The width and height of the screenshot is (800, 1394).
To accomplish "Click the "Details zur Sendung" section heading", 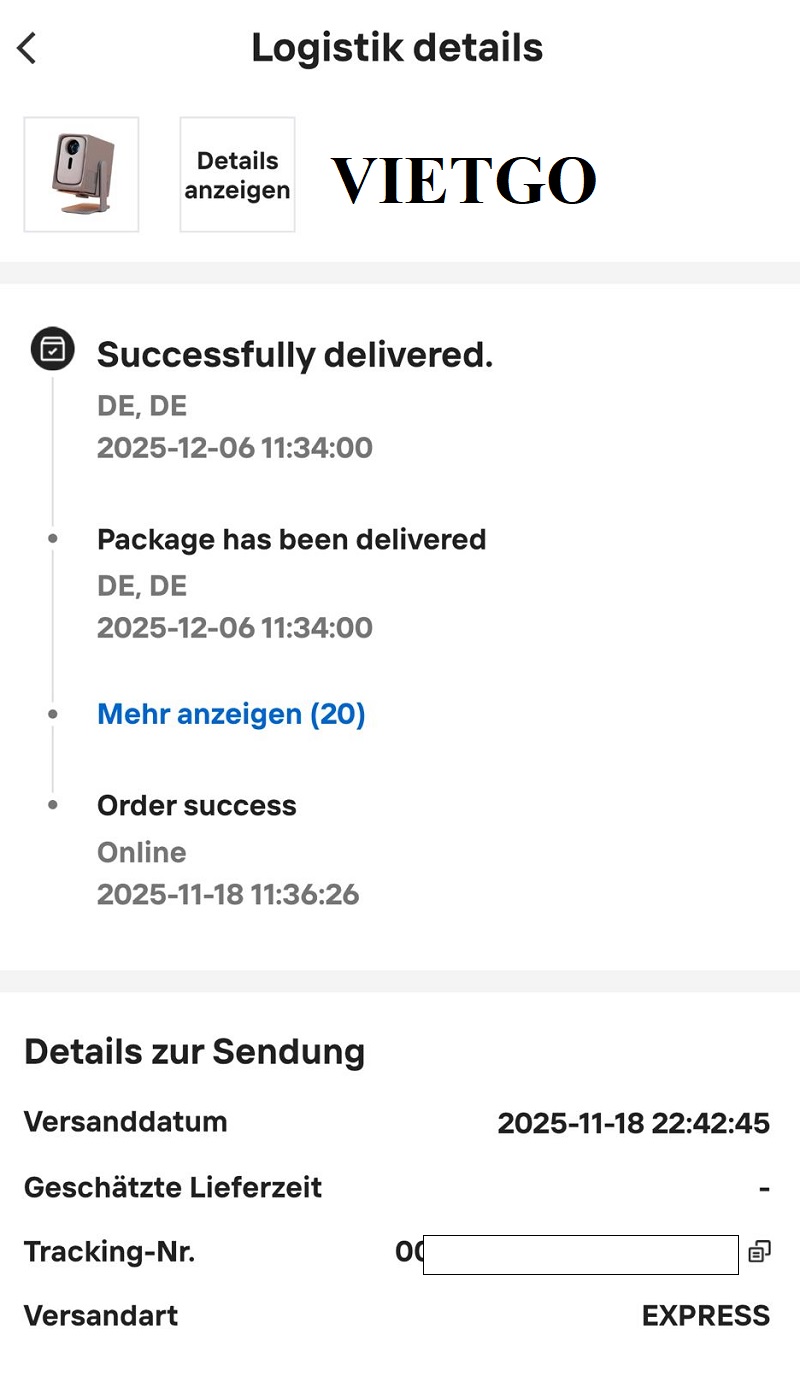I will (194, 1052).
